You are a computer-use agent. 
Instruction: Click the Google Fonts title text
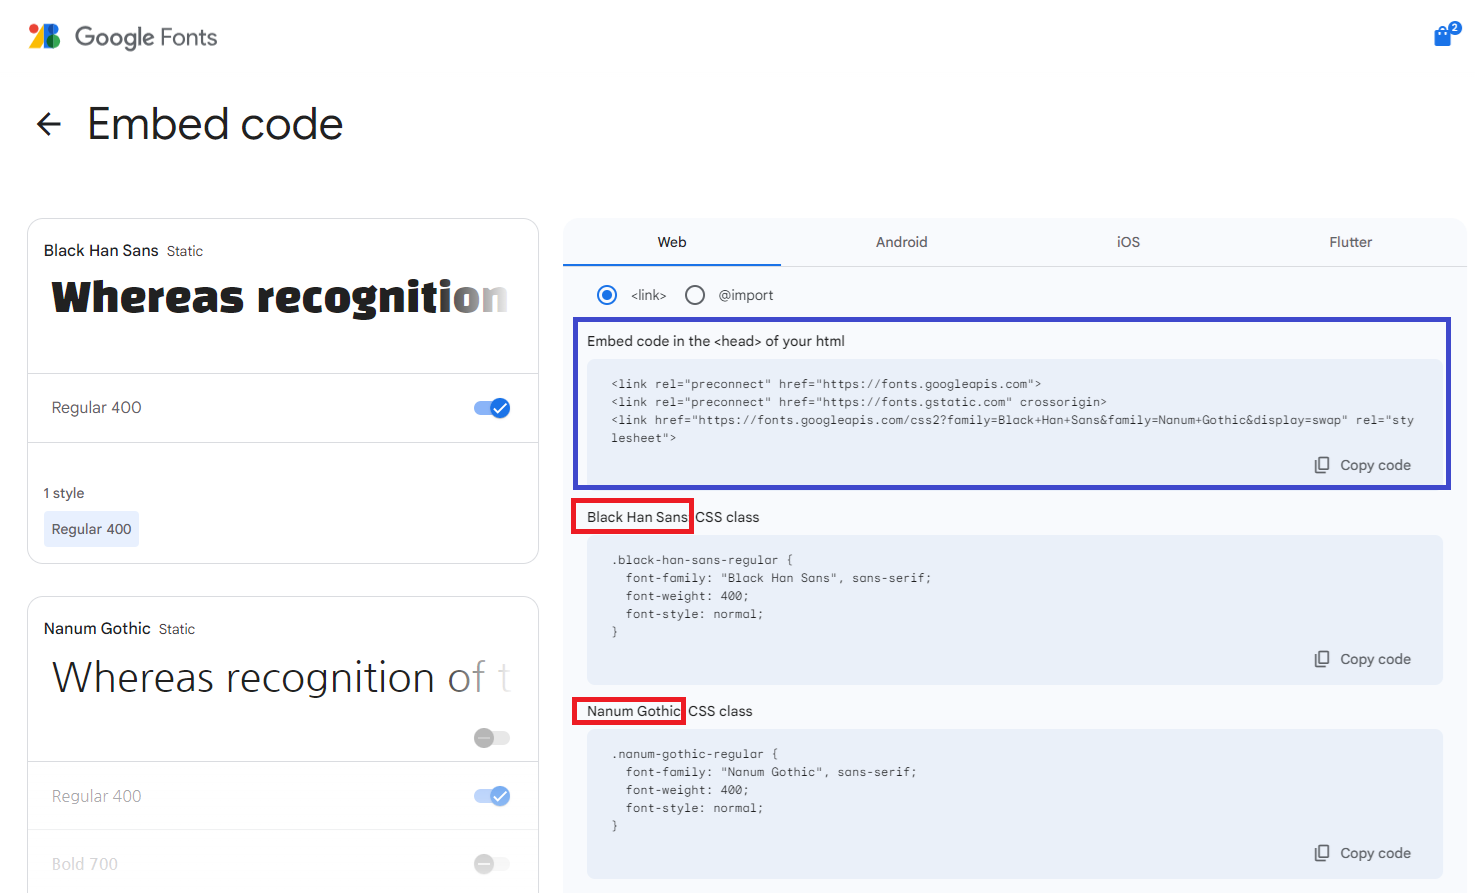[x=146, y=37]
